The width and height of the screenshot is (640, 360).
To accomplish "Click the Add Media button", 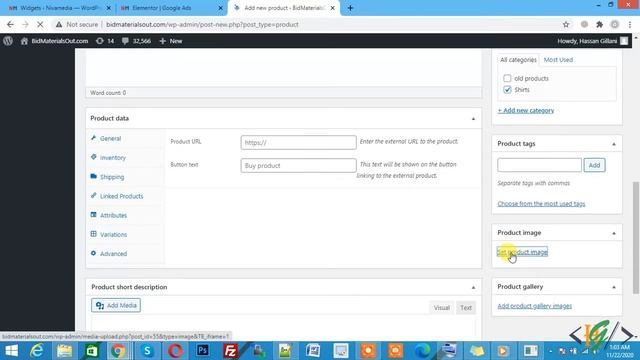I will [x=116, y=305].
